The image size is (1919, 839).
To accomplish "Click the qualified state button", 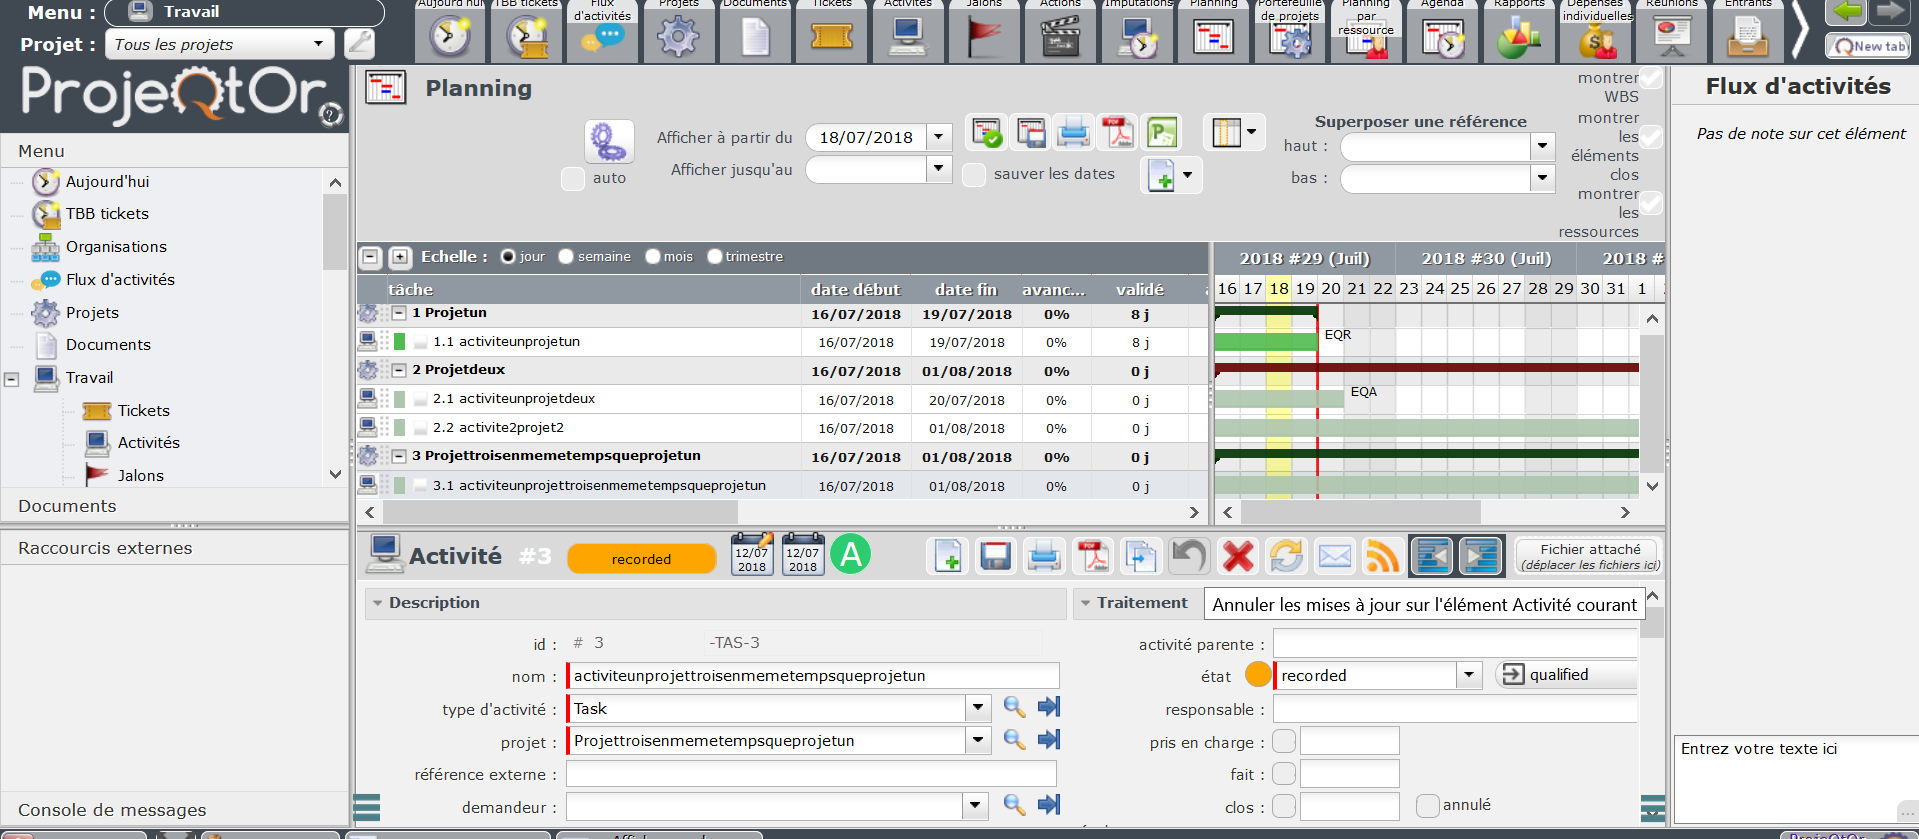I will coord(1556,675).
